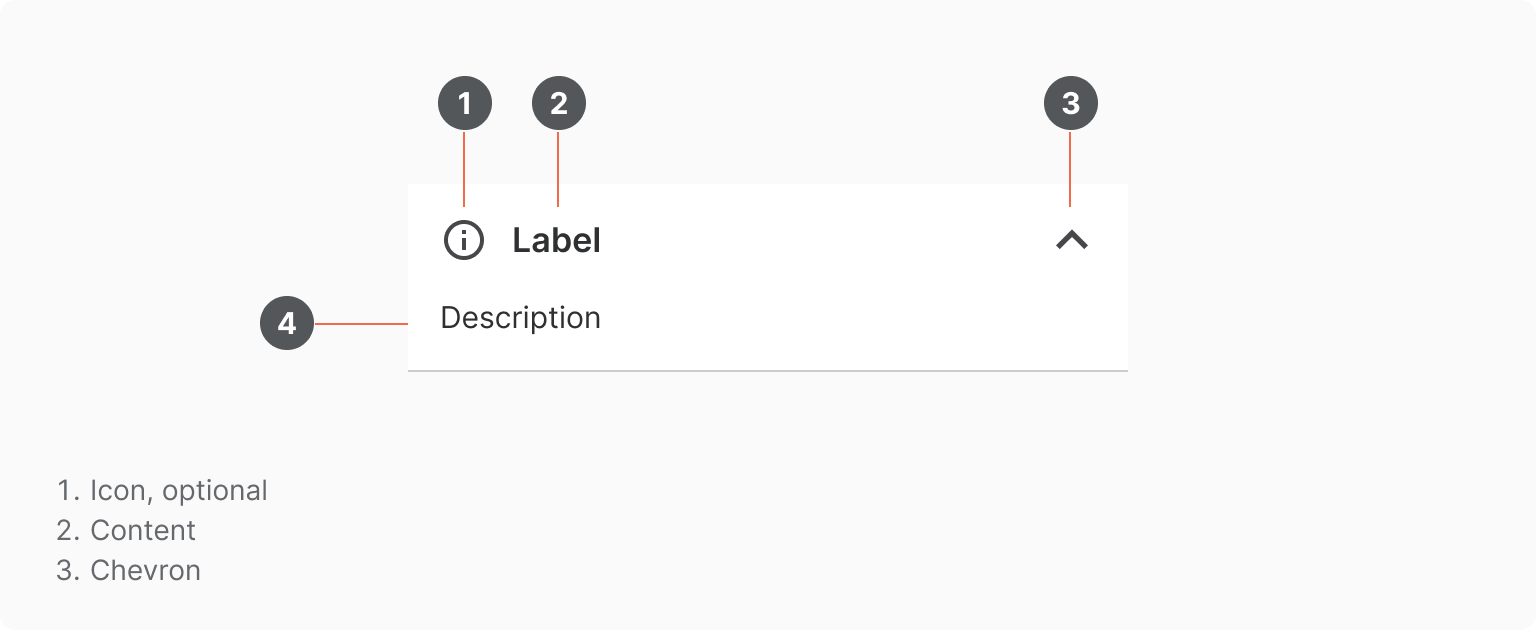The image size is (1536, 630).
Task: Click the red connector line under badge 2
Action: (558, 168)
